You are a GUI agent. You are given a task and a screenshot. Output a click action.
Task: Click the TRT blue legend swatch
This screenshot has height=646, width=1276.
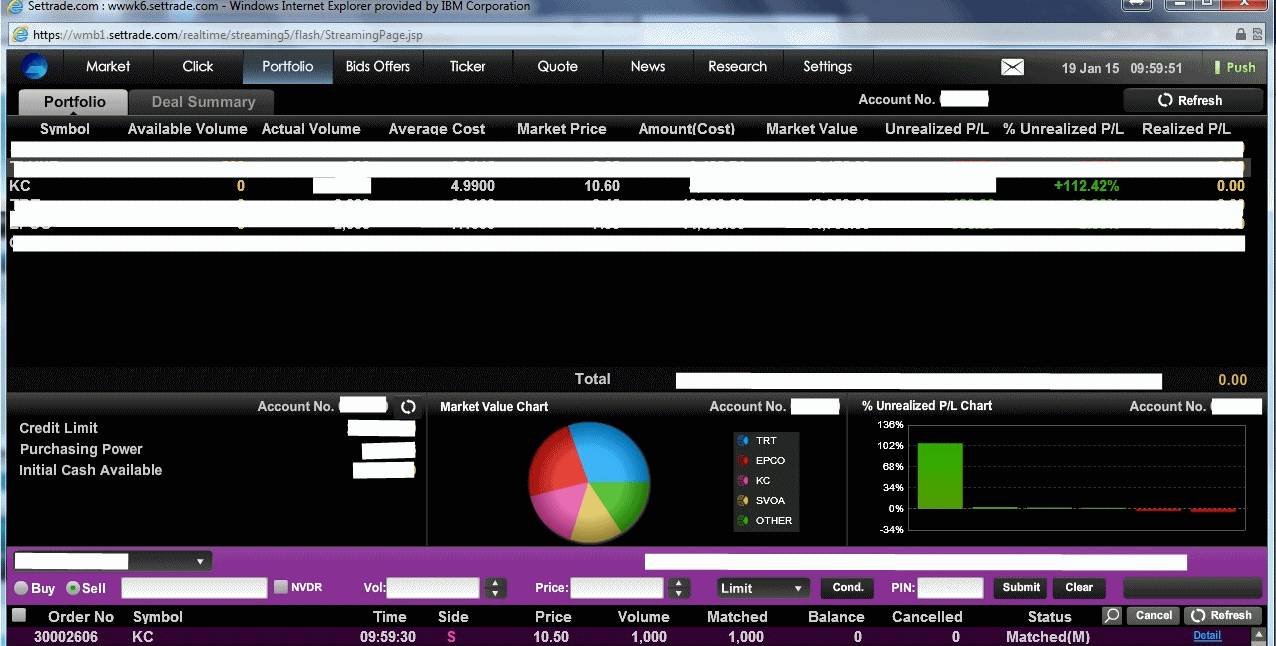pos(743,441)
